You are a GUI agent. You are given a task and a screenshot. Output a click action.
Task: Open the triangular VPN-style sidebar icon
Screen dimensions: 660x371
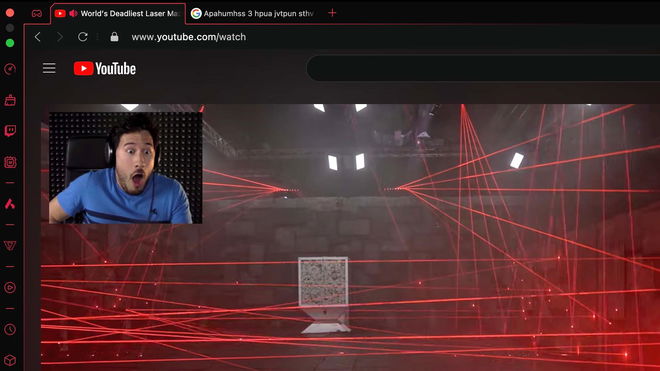click(x=10, y=246)
